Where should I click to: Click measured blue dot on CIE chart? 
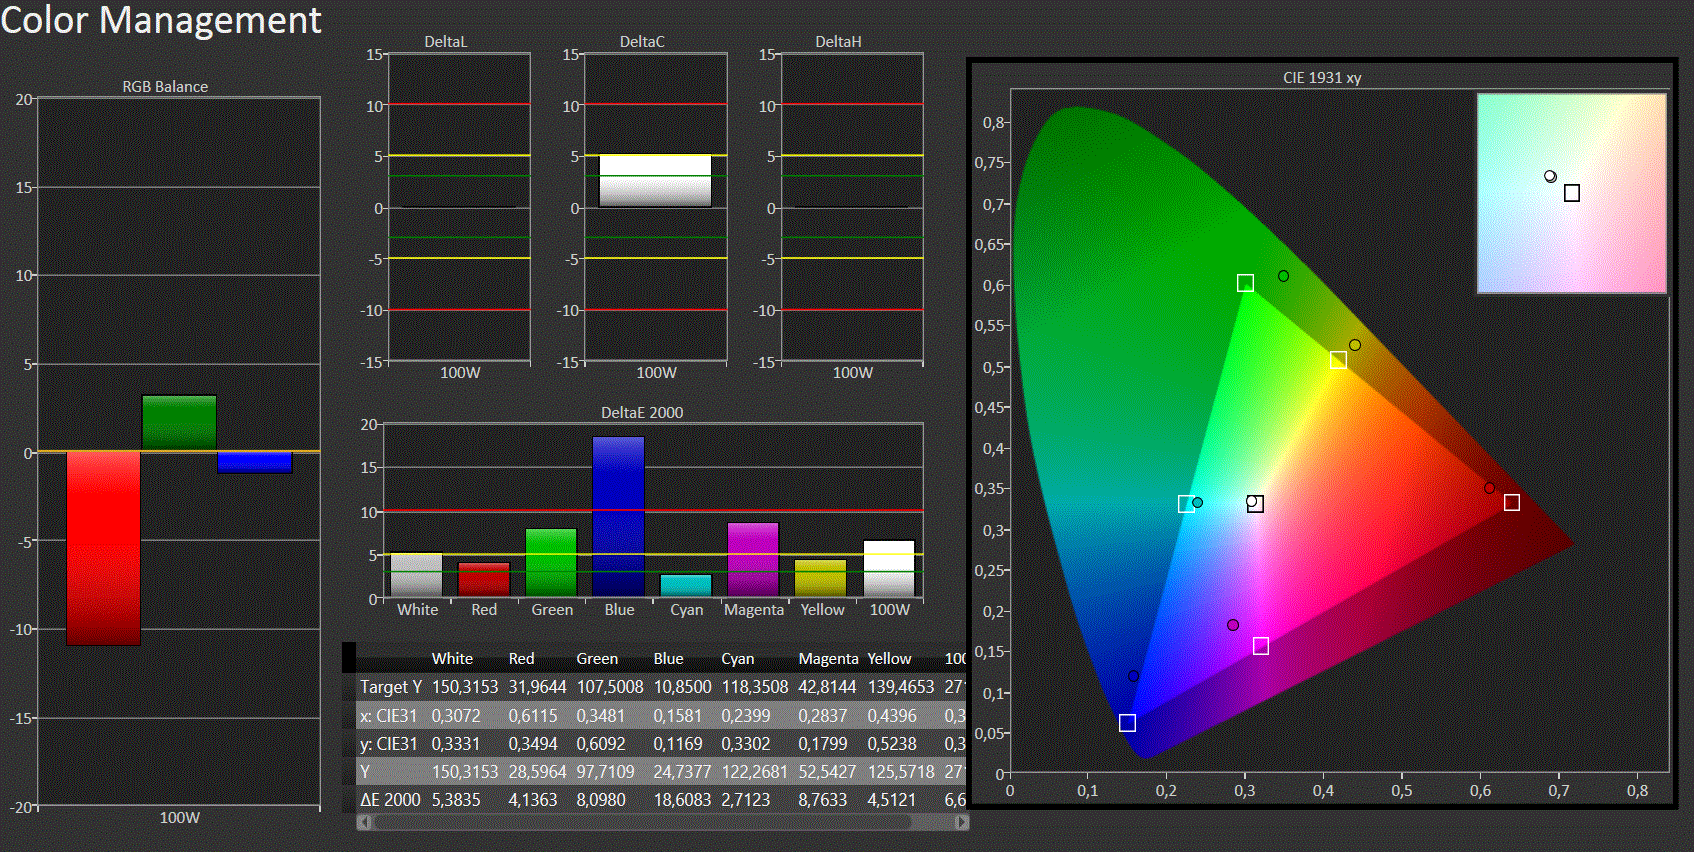(1133, 676)
